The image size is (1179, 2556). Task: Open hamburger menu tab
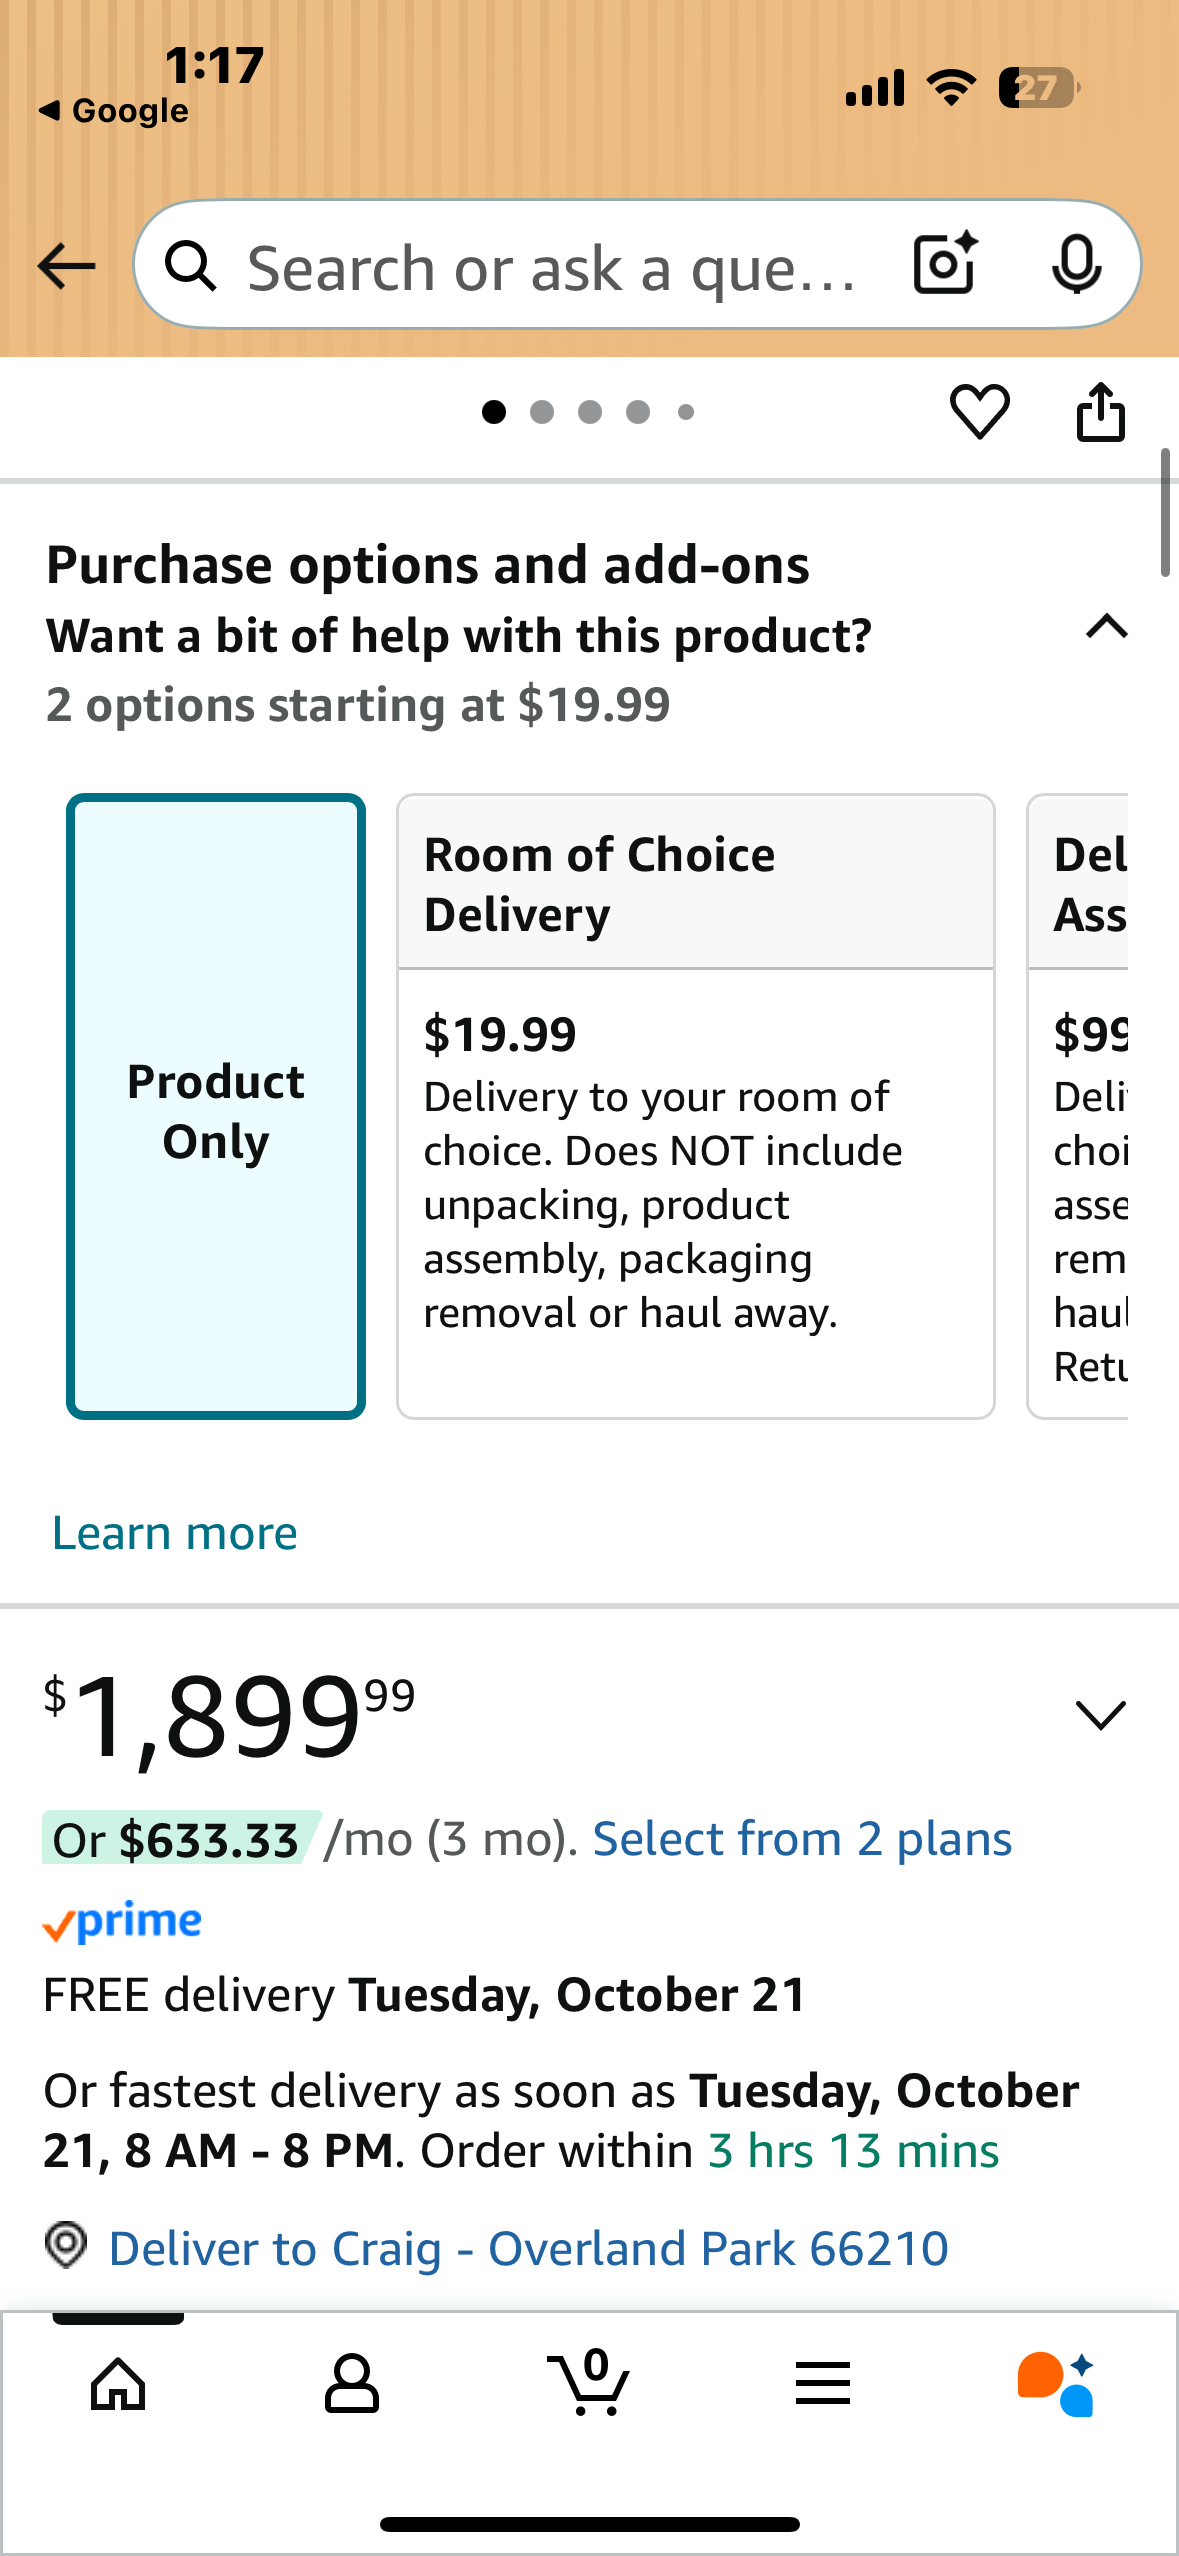point(822,2383)
